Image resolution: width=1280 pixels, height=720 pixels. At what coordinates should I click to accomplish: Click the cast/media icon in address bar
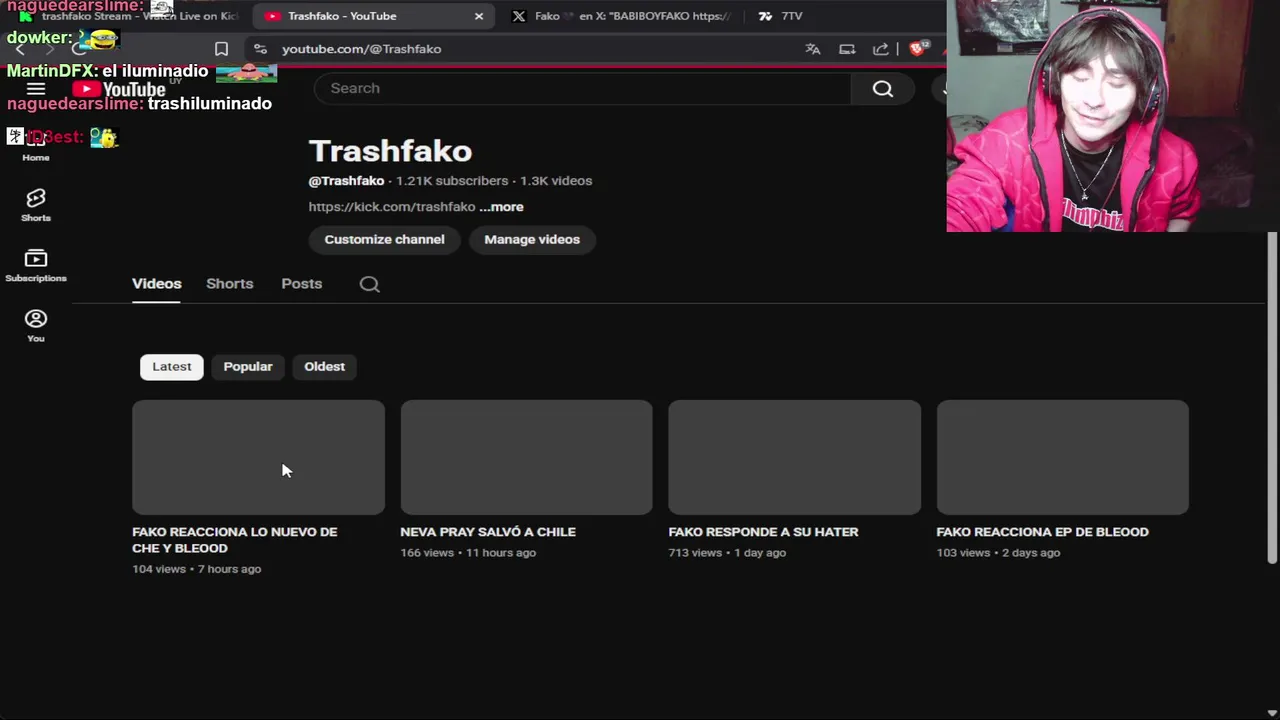pos(847,49)
